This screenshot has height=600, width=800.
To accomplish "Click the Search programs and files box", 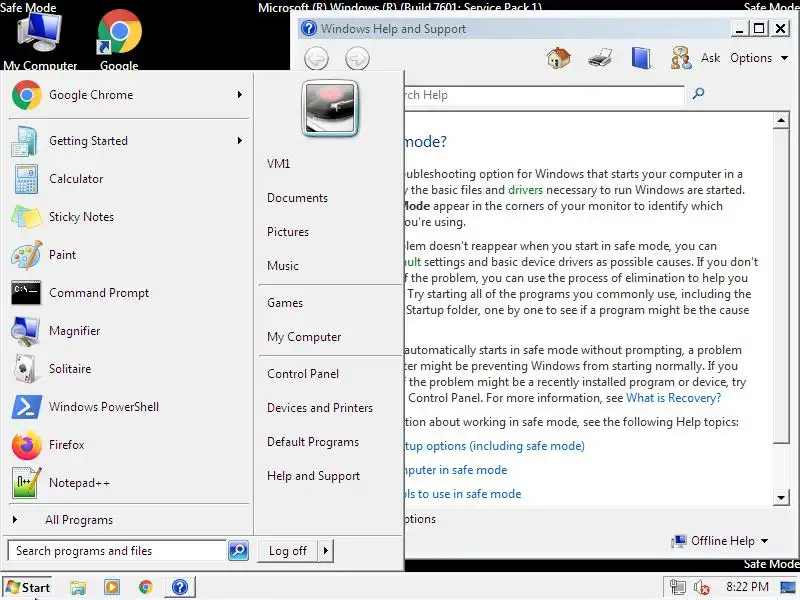I will [117, 551].
